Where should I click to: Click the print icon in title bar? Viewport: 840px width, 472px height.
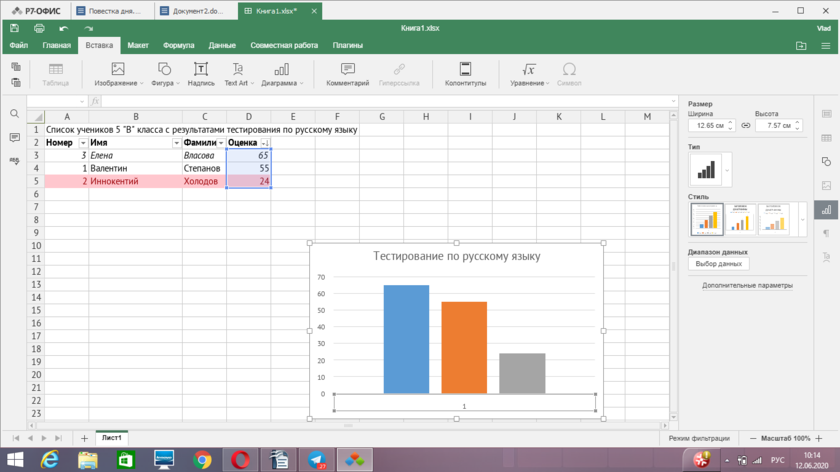click(x=39, y=28)
